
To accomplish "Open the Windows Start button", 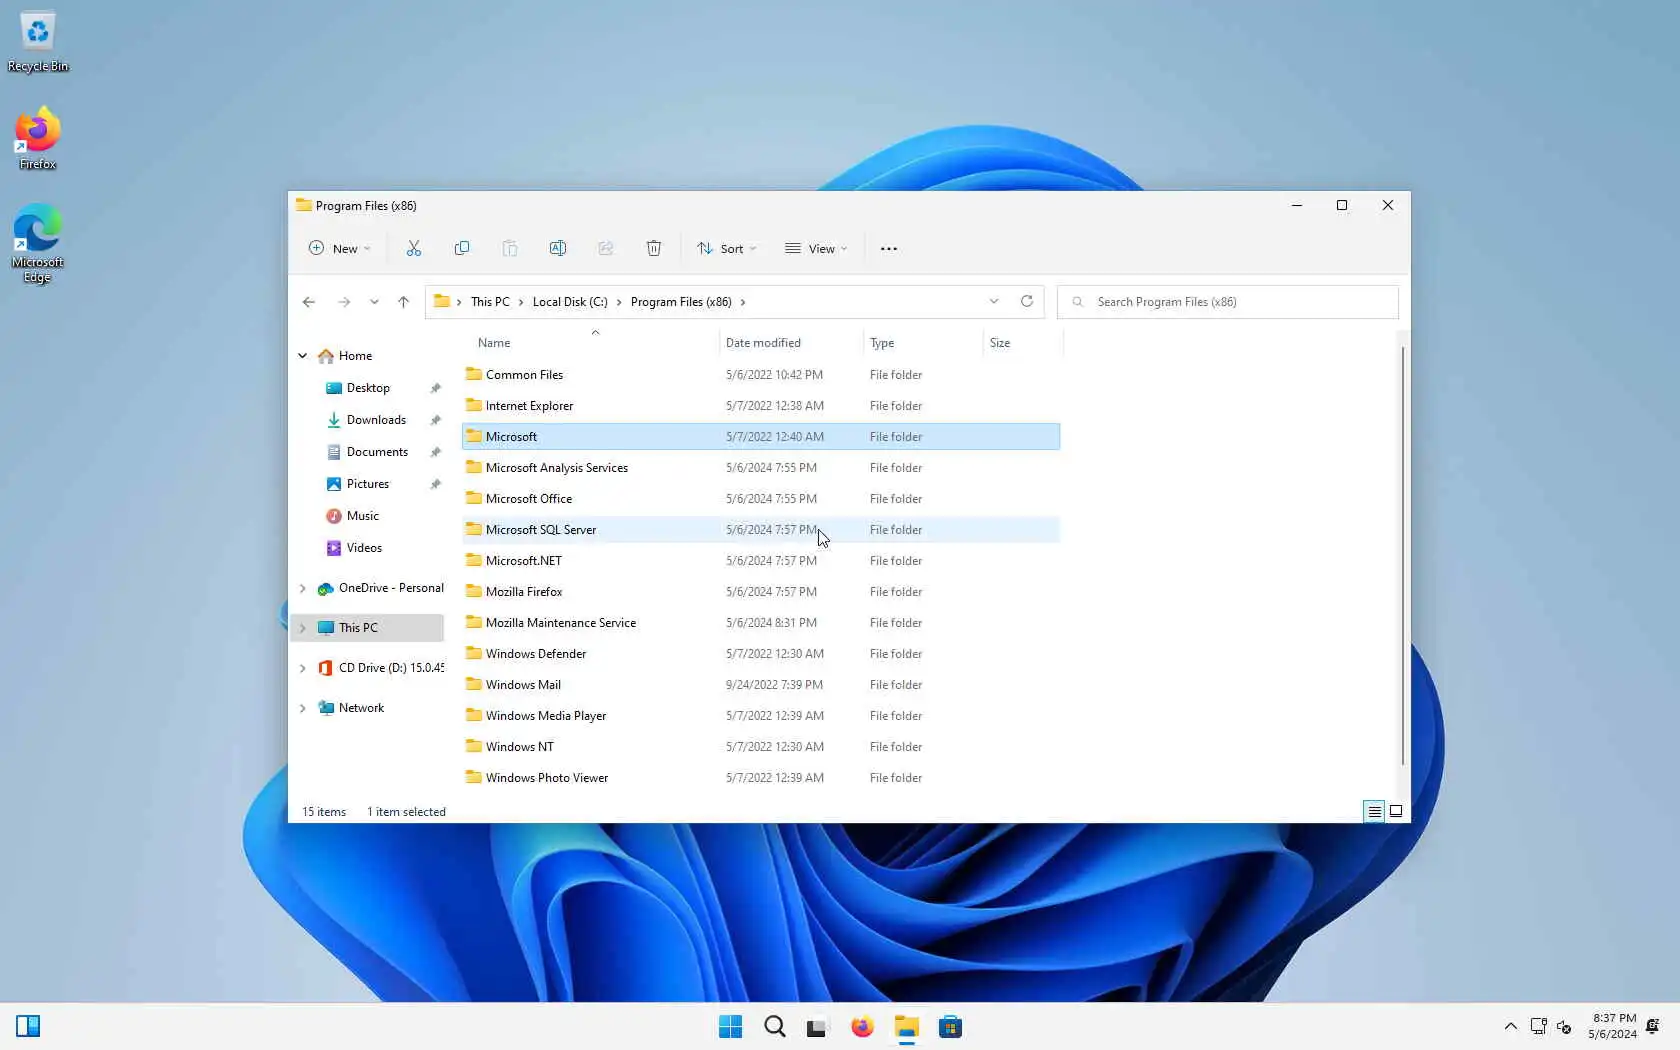I will click(x=731, y=1027).
